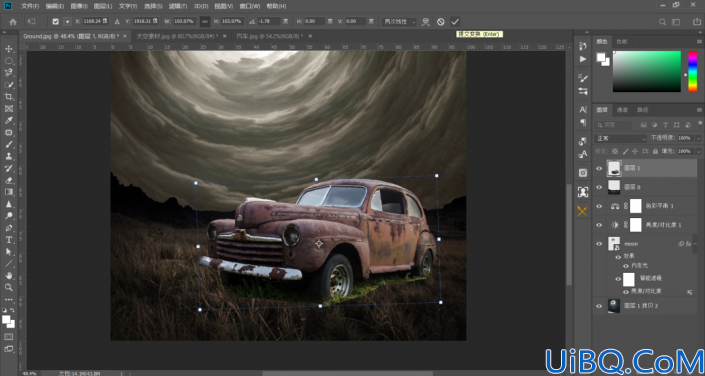The image size is (705, 376).
Task: Switch to the 路径 (Paths) panel tab
Action: pyautogui.click(x=643, y=110)
